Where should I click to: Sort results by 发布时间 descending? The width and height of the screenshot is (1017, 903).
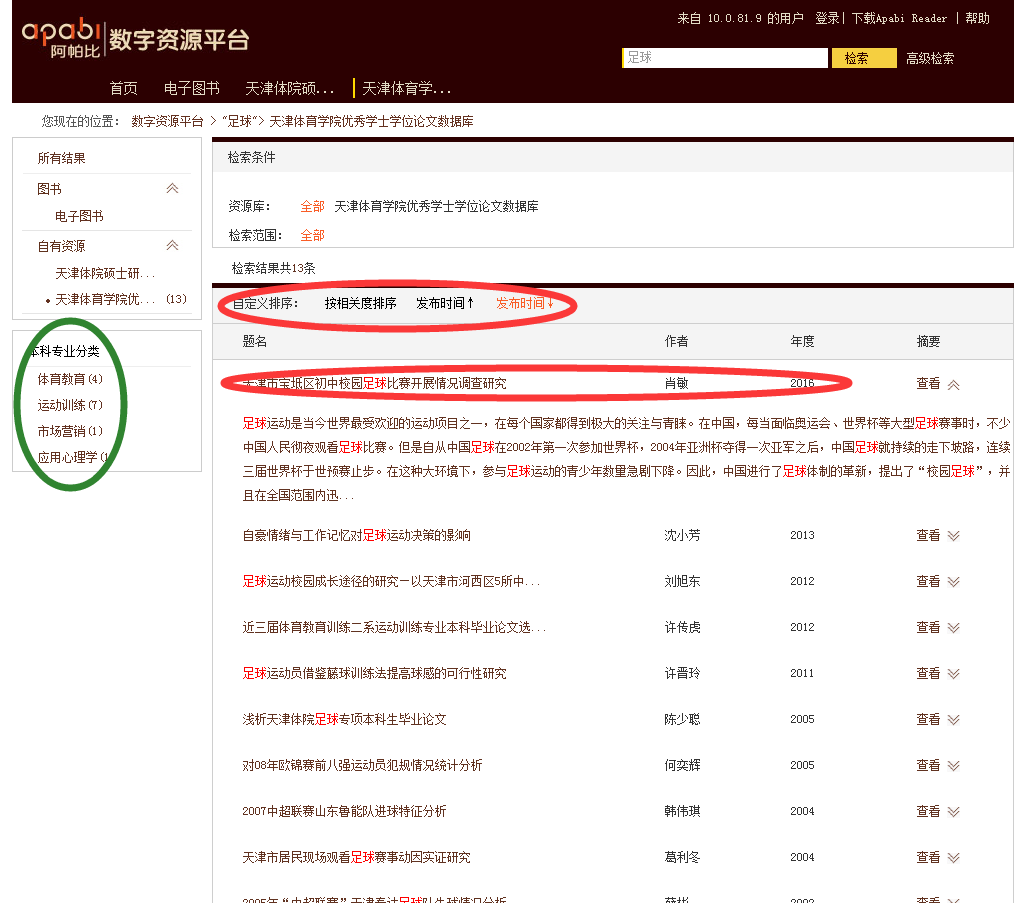(x=525, y=303)
